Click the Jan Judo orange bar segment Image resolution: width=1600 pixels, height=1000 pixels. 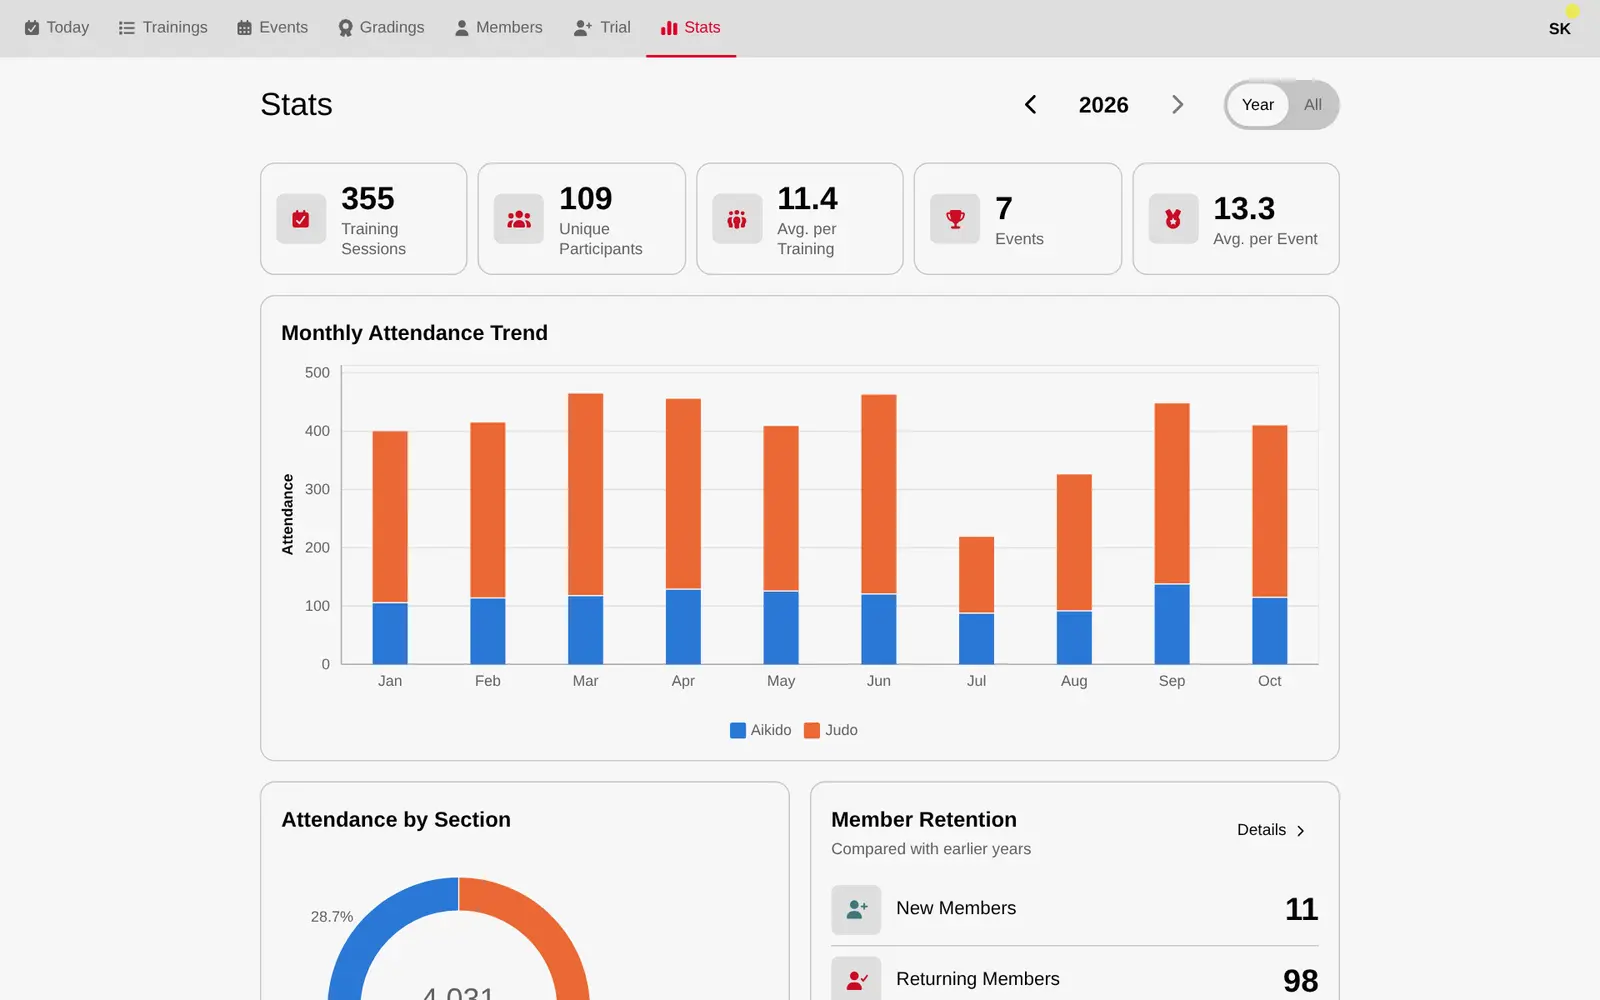(390, 516)
